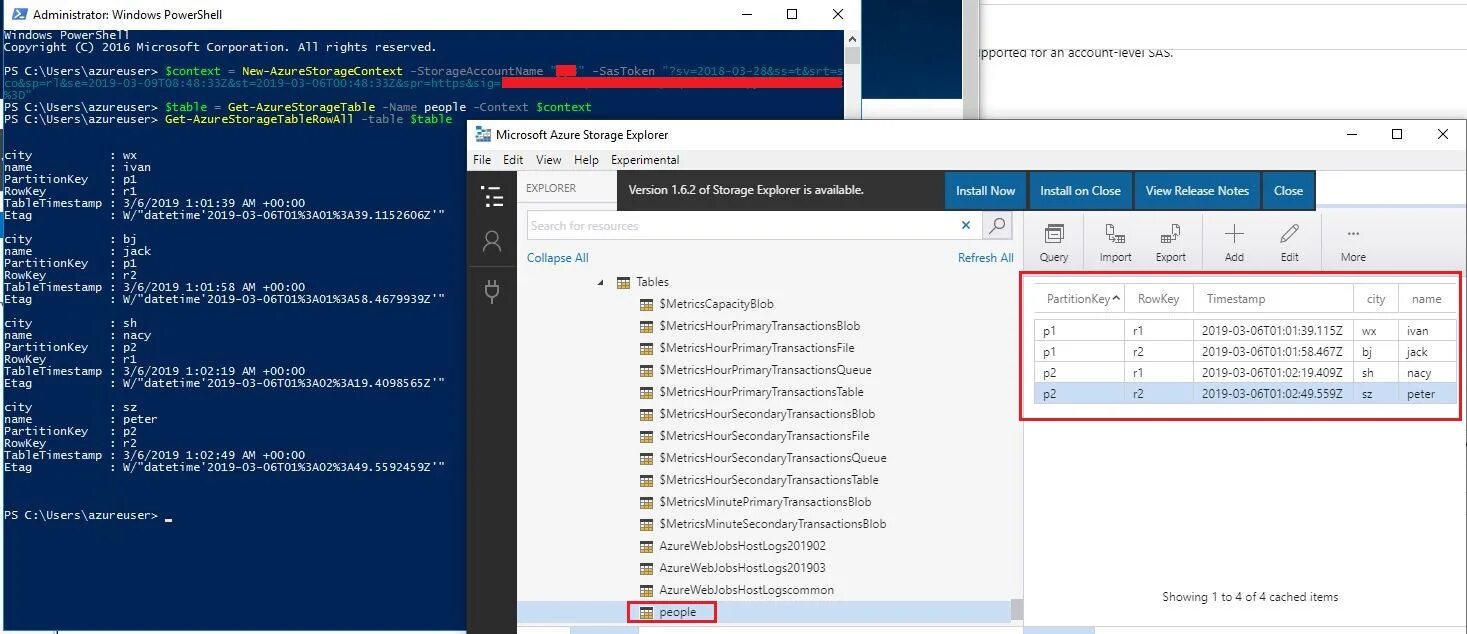Select $MetricsHourSecondaryTransactionsBlob table
This screenshot has height=634, width=1467.
coord(767,414)
